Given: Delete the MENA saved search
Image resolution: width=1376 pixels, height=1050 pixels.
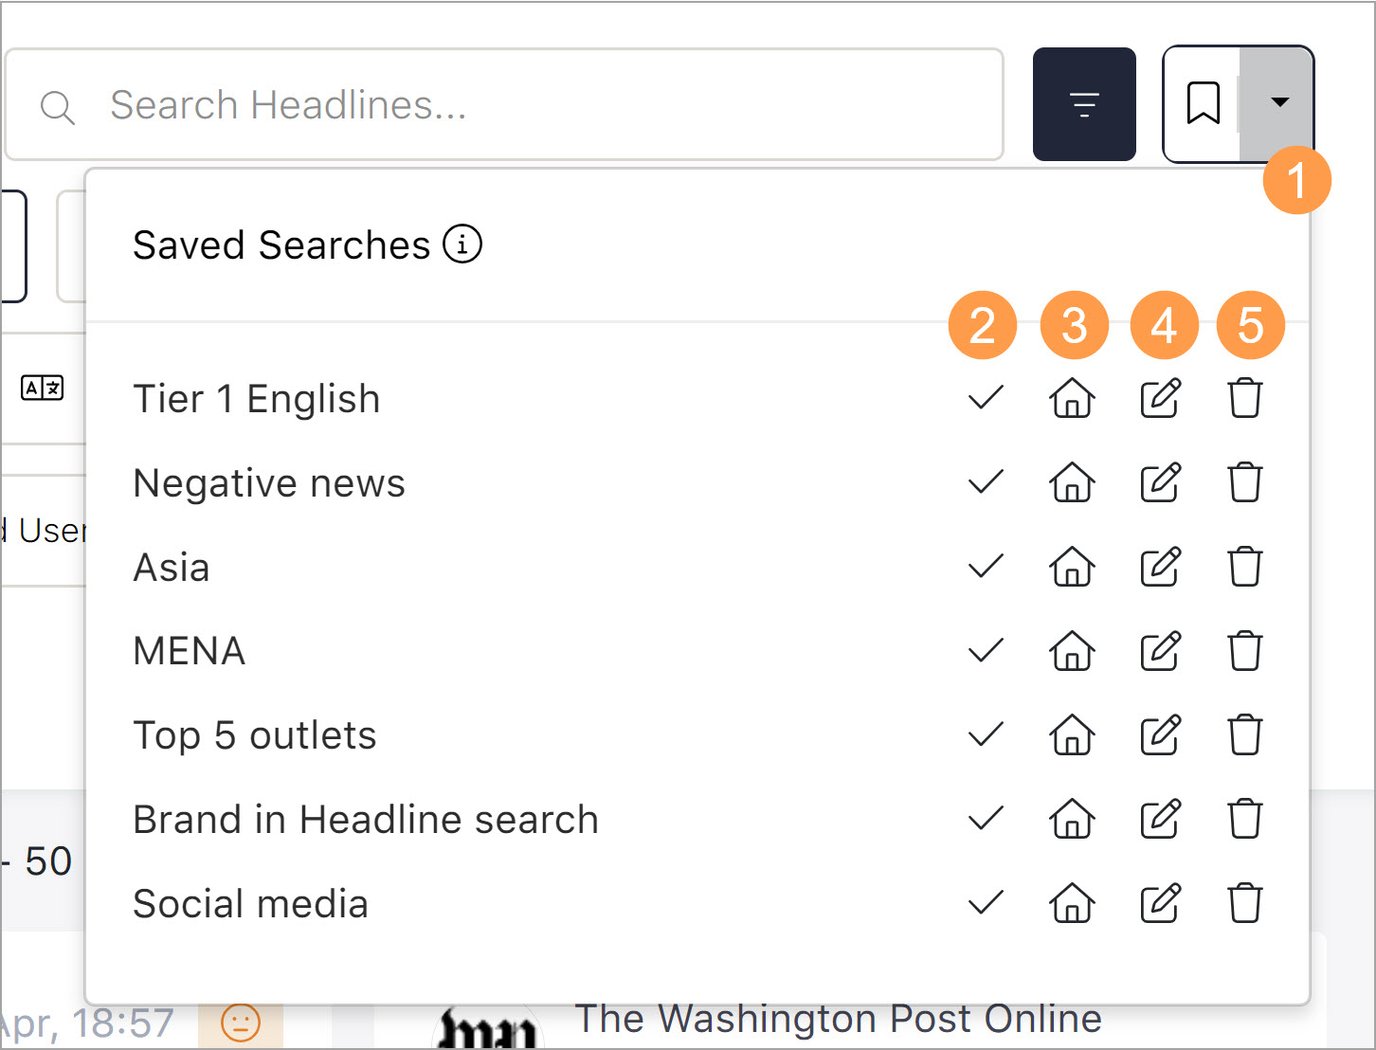Looking at the screenshot, I should (1246, 651).
